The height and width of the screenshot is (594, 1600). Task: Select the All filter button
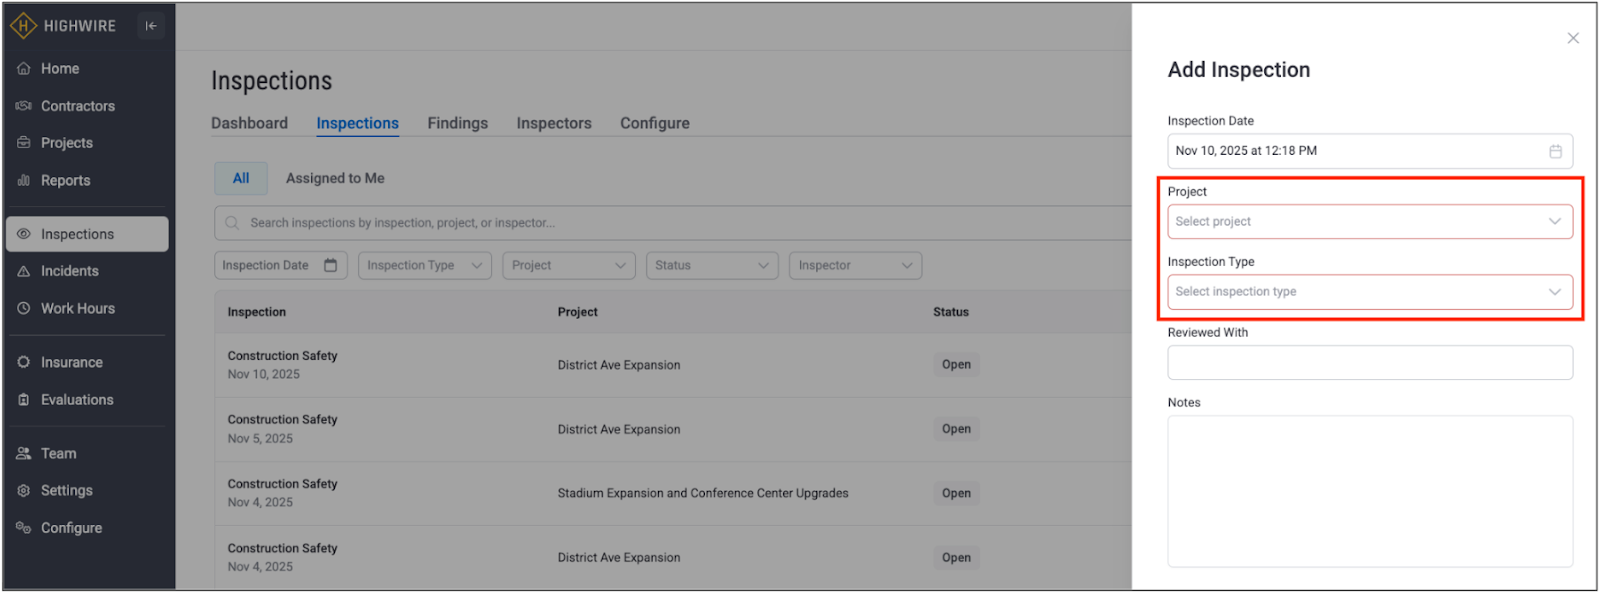pos(241,179)
